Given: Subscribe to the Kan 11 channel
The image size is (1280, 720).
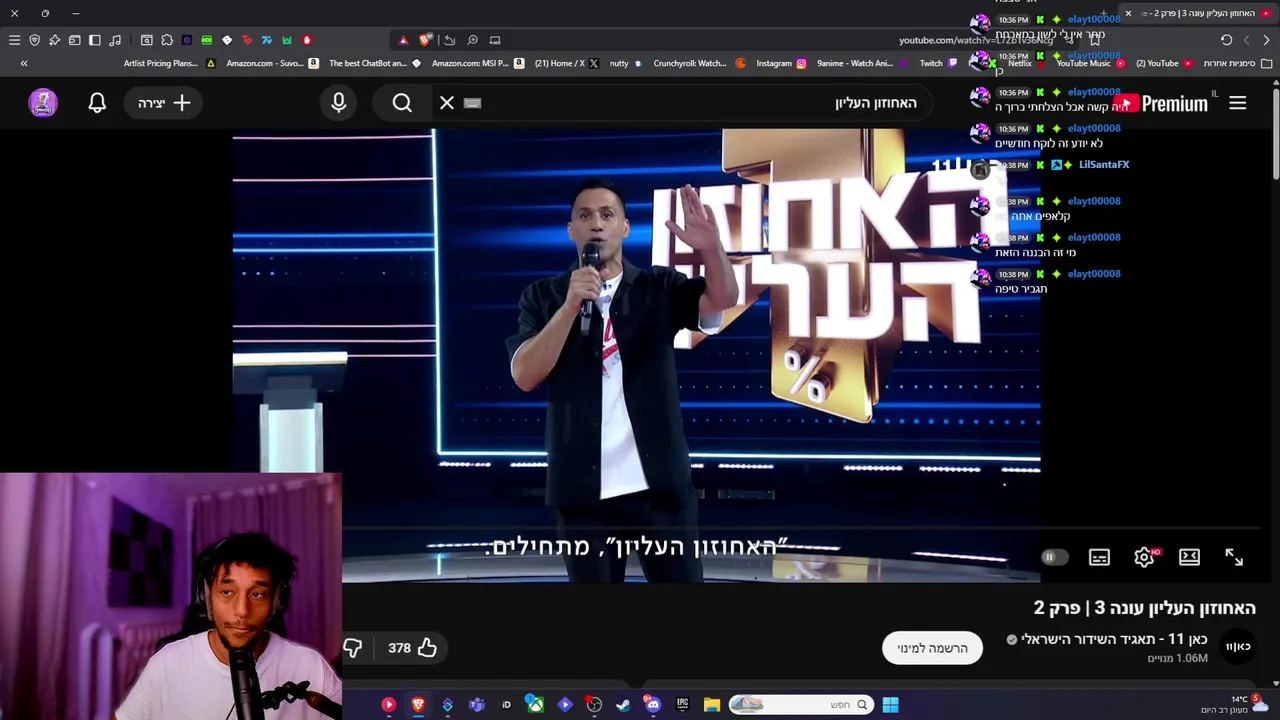Looking at the screenshot, I should [x=932, y=648].
